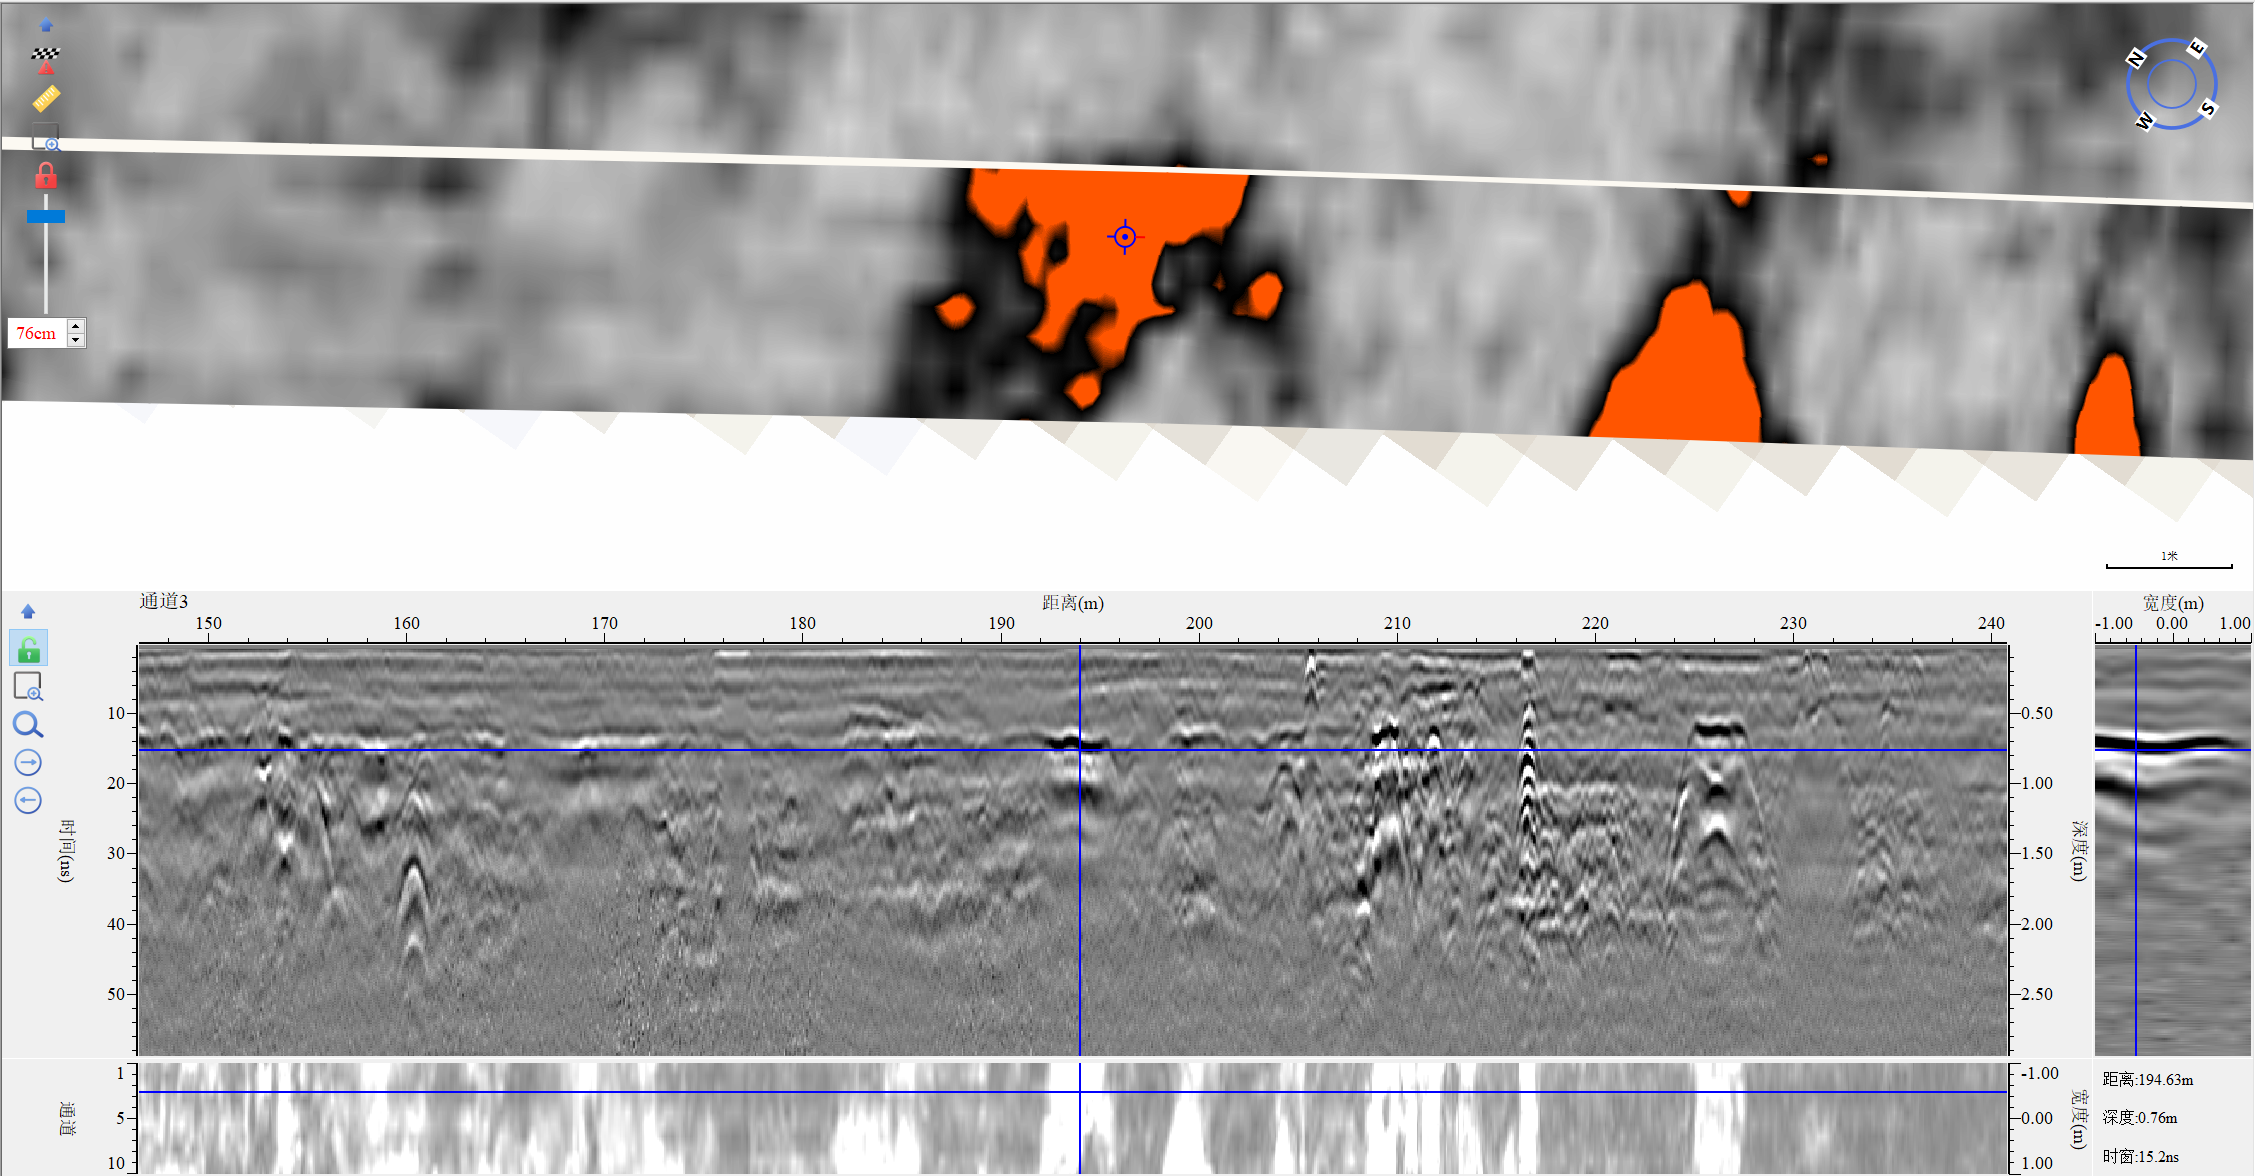Toggle the green unlock icon in the radargram toolbar
The image size is (2255, 1176).
(x=28, y=649)
